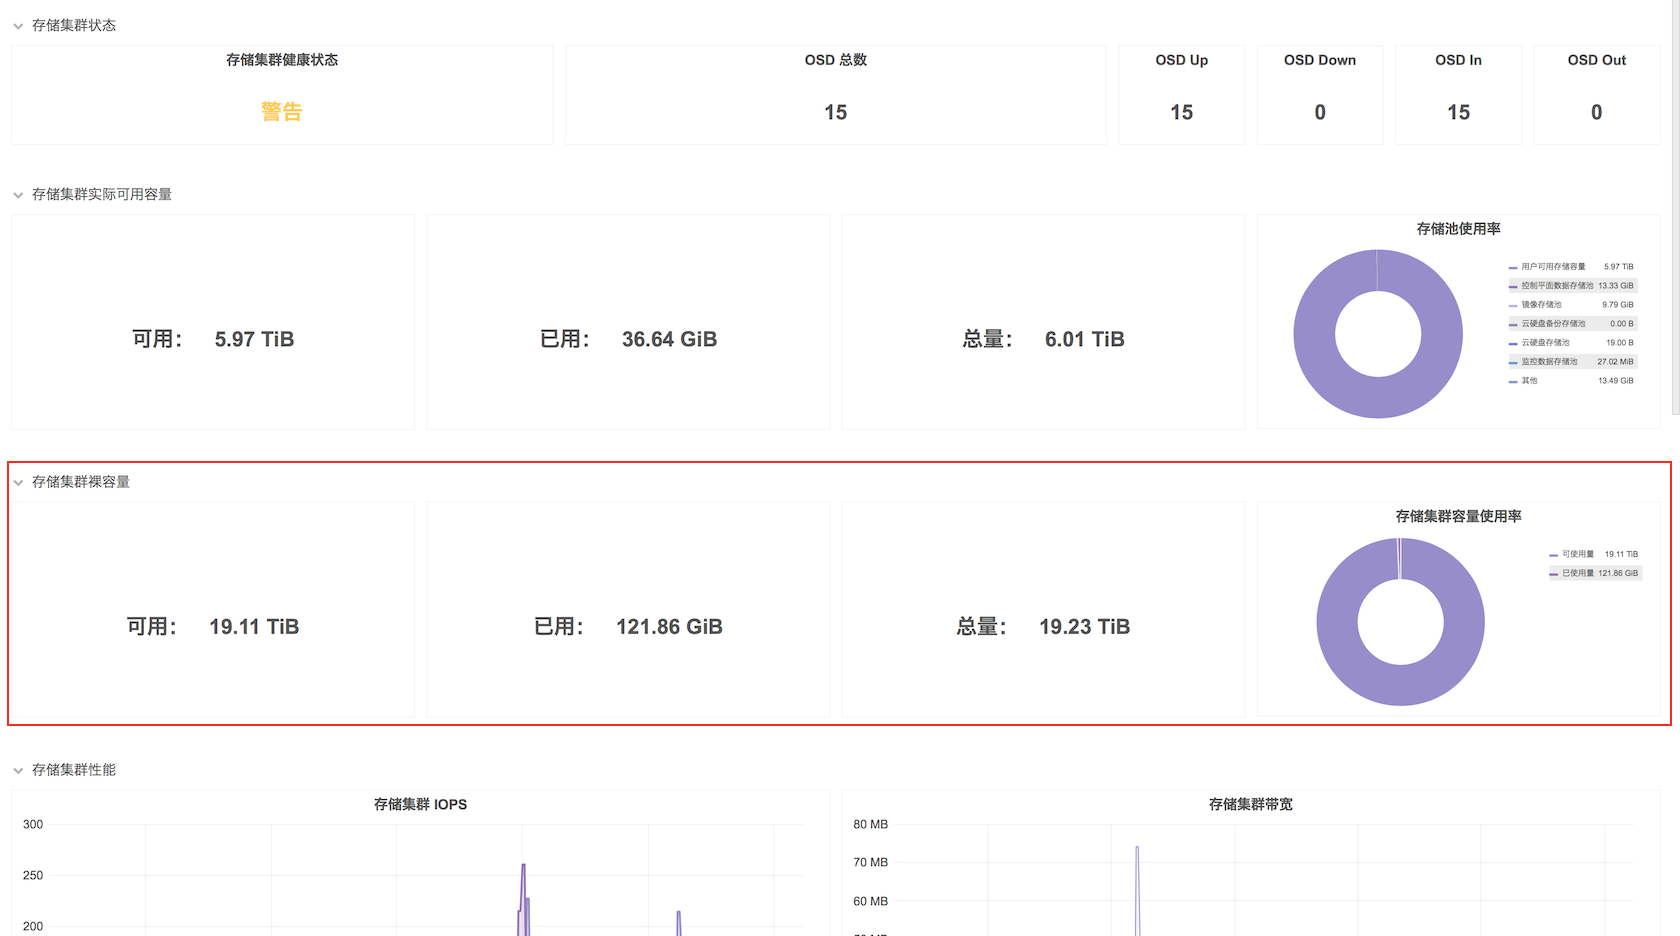Collapse the 存储集群状态 section chevron
The image size is (1680, 936).
18,26
